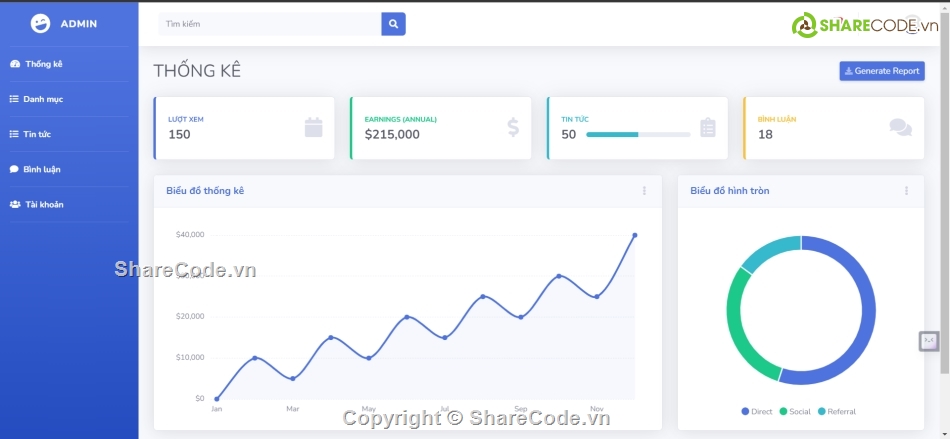Click the comments icon in Bình luận card
The width and height of the screenshot is (950, 439).
[x=900, y=128]
